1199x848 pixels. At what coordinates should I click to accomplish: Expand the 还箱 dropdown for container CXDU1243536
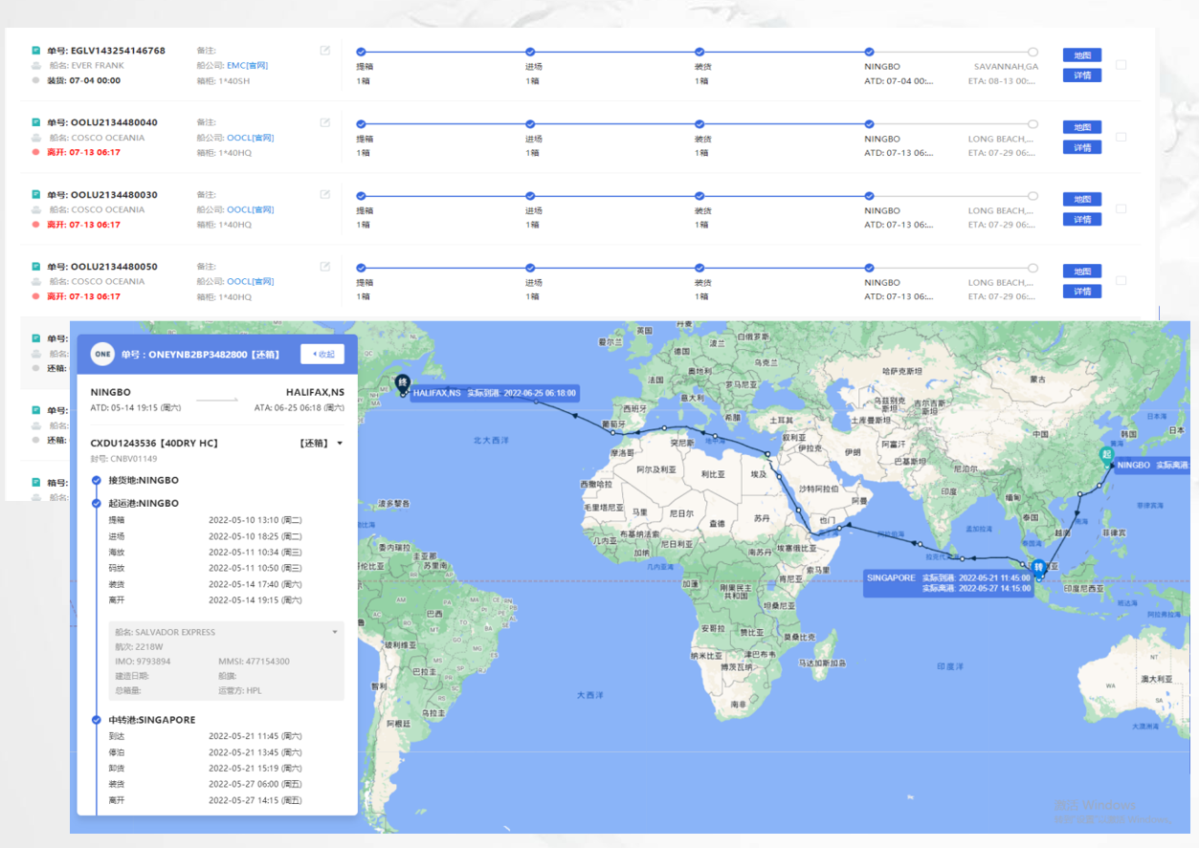point(340,443)
